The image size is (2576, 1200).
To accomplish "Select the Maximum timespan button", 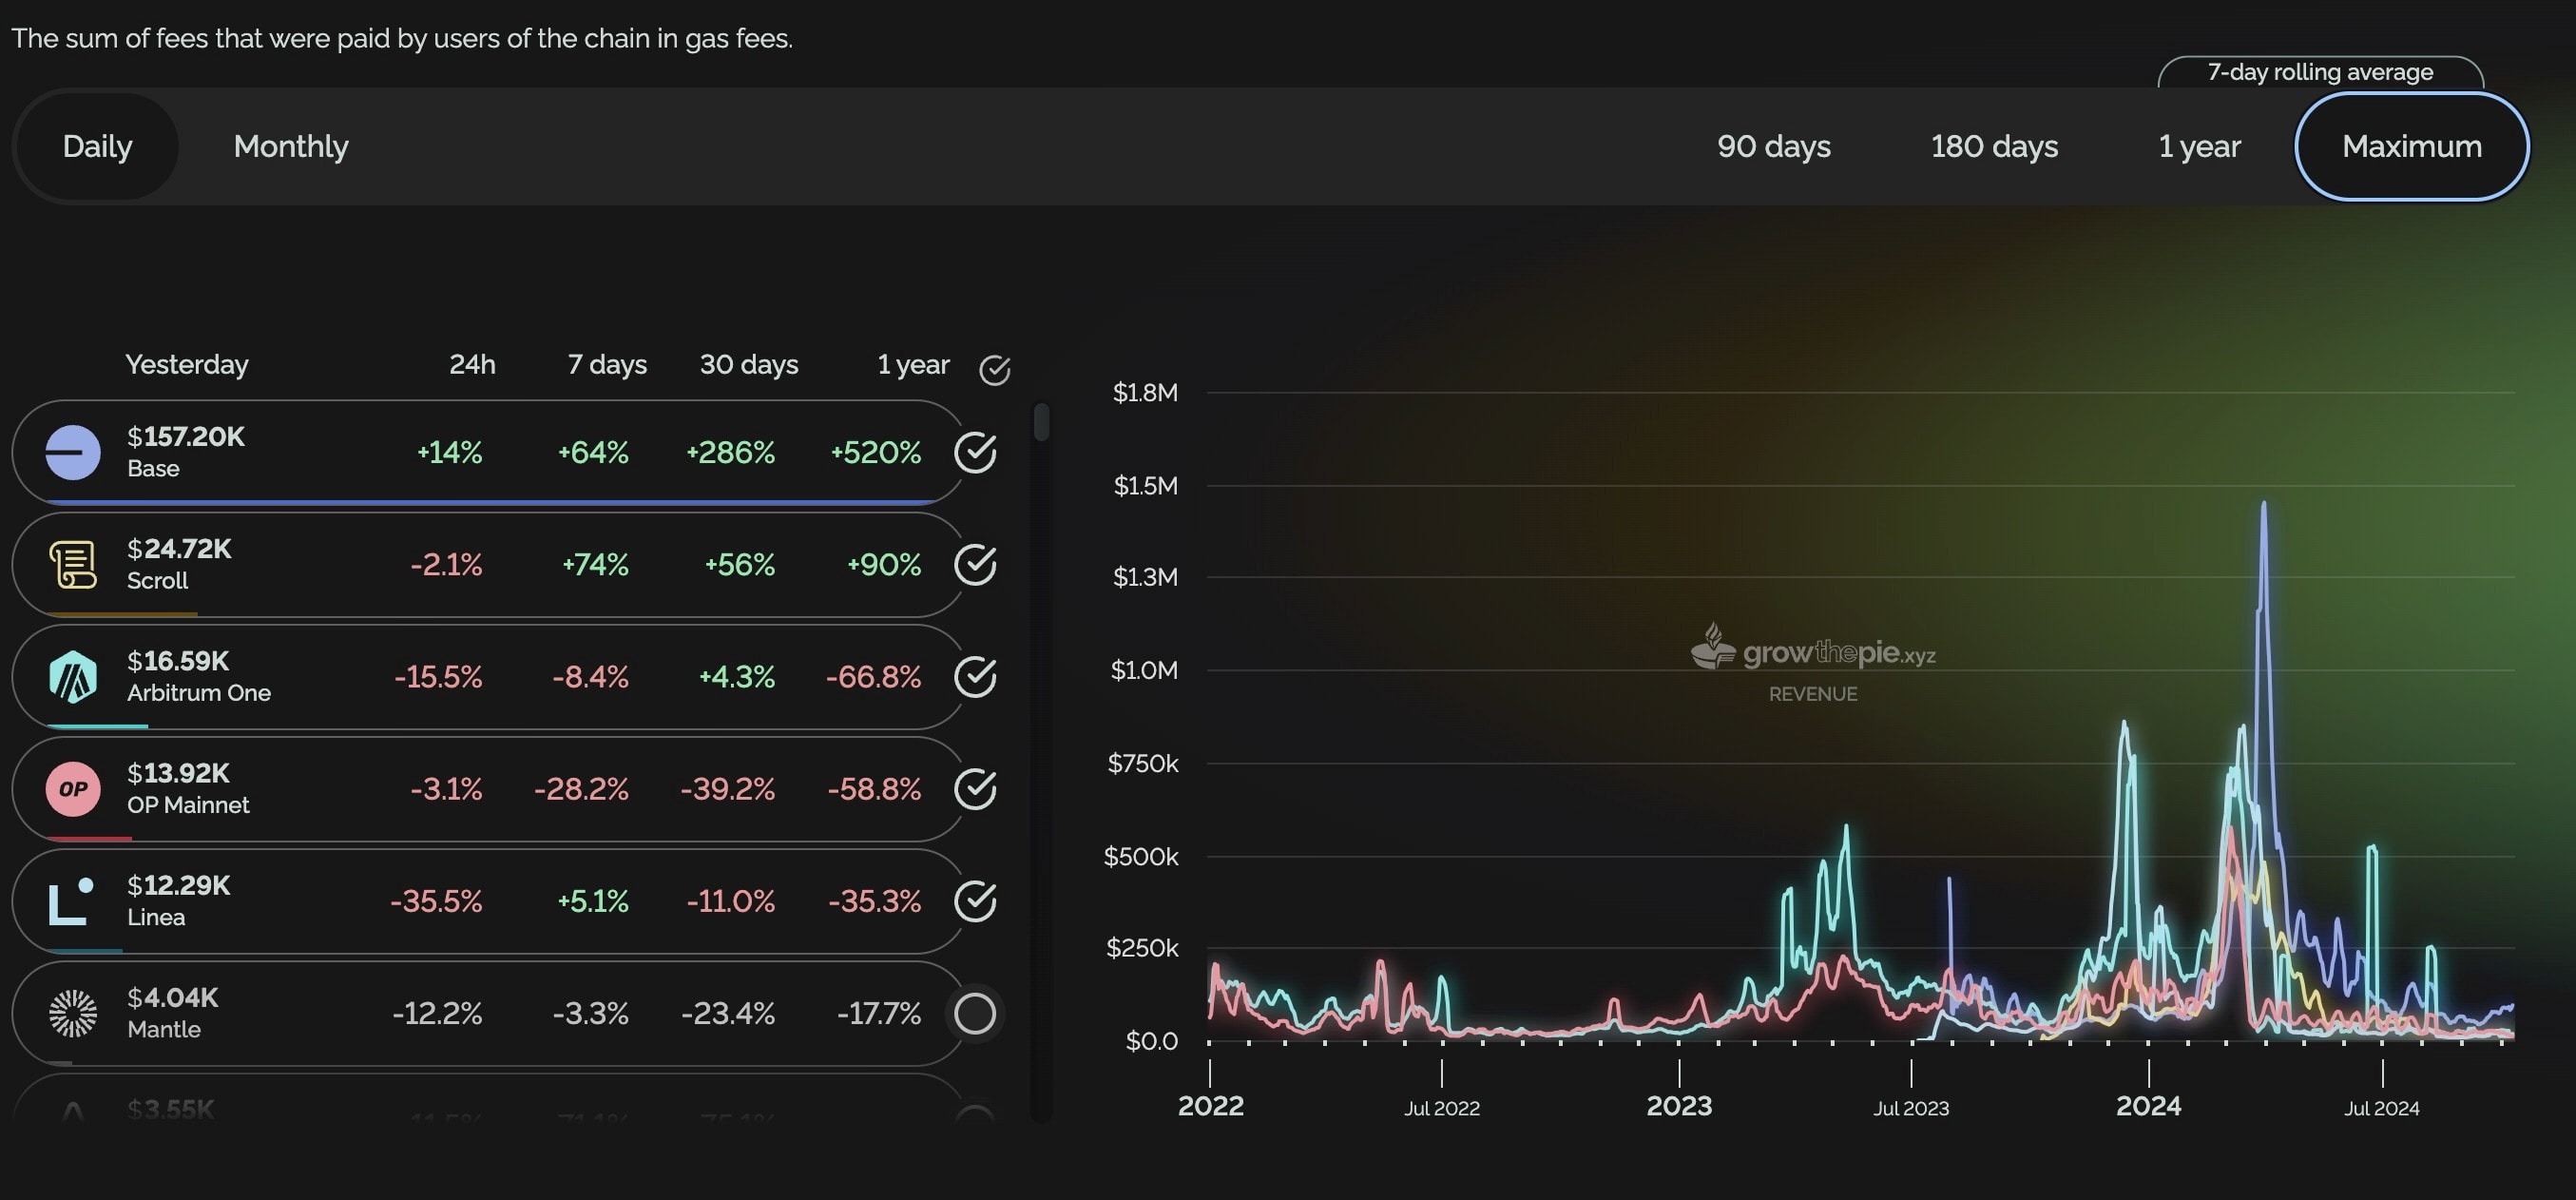I will (2411, 147).
